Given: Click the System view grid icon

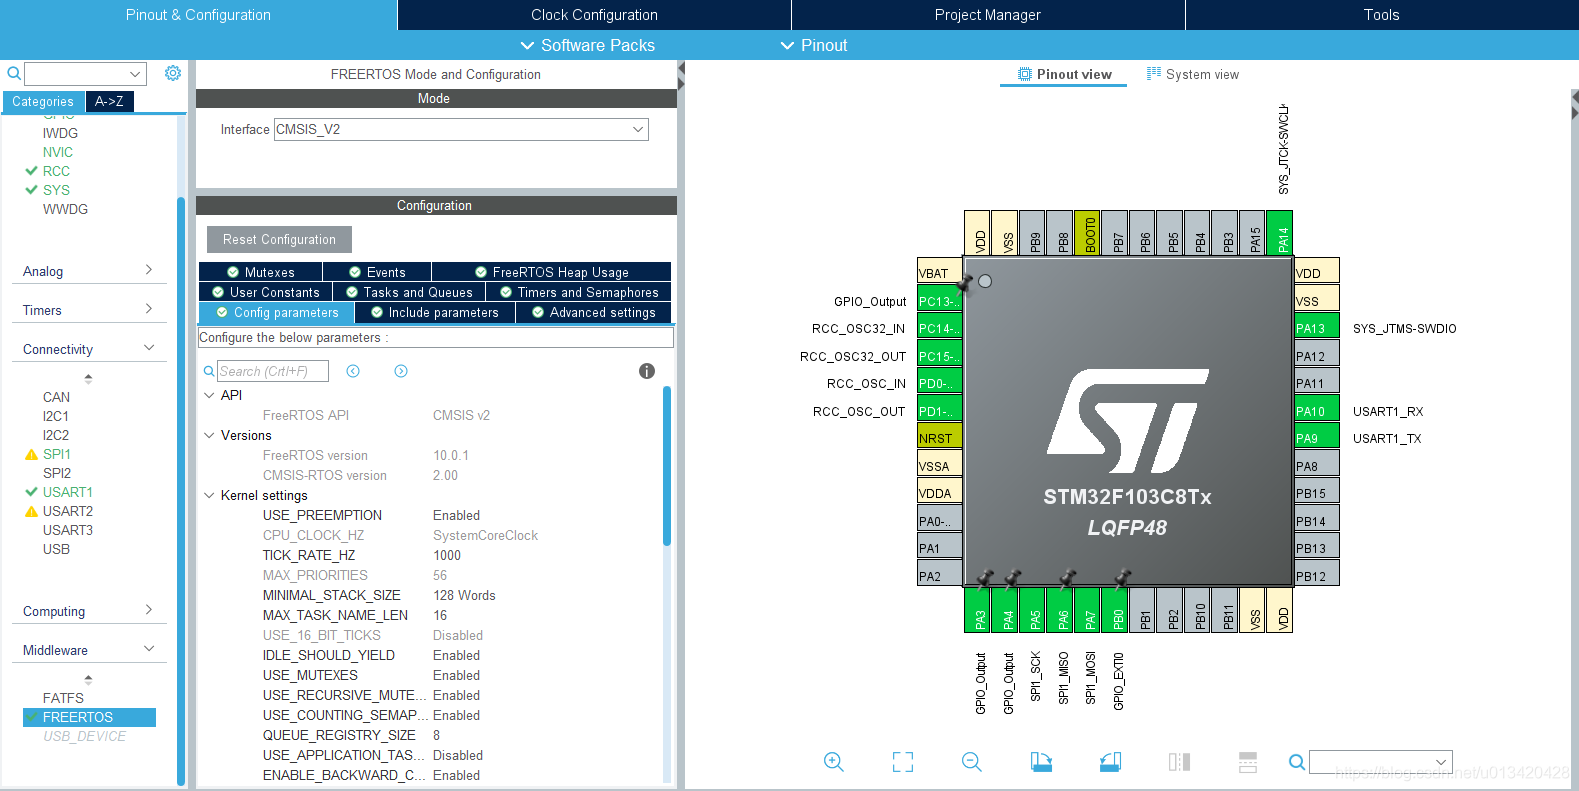Looking at the screenshot, I should pos(1154,73).
